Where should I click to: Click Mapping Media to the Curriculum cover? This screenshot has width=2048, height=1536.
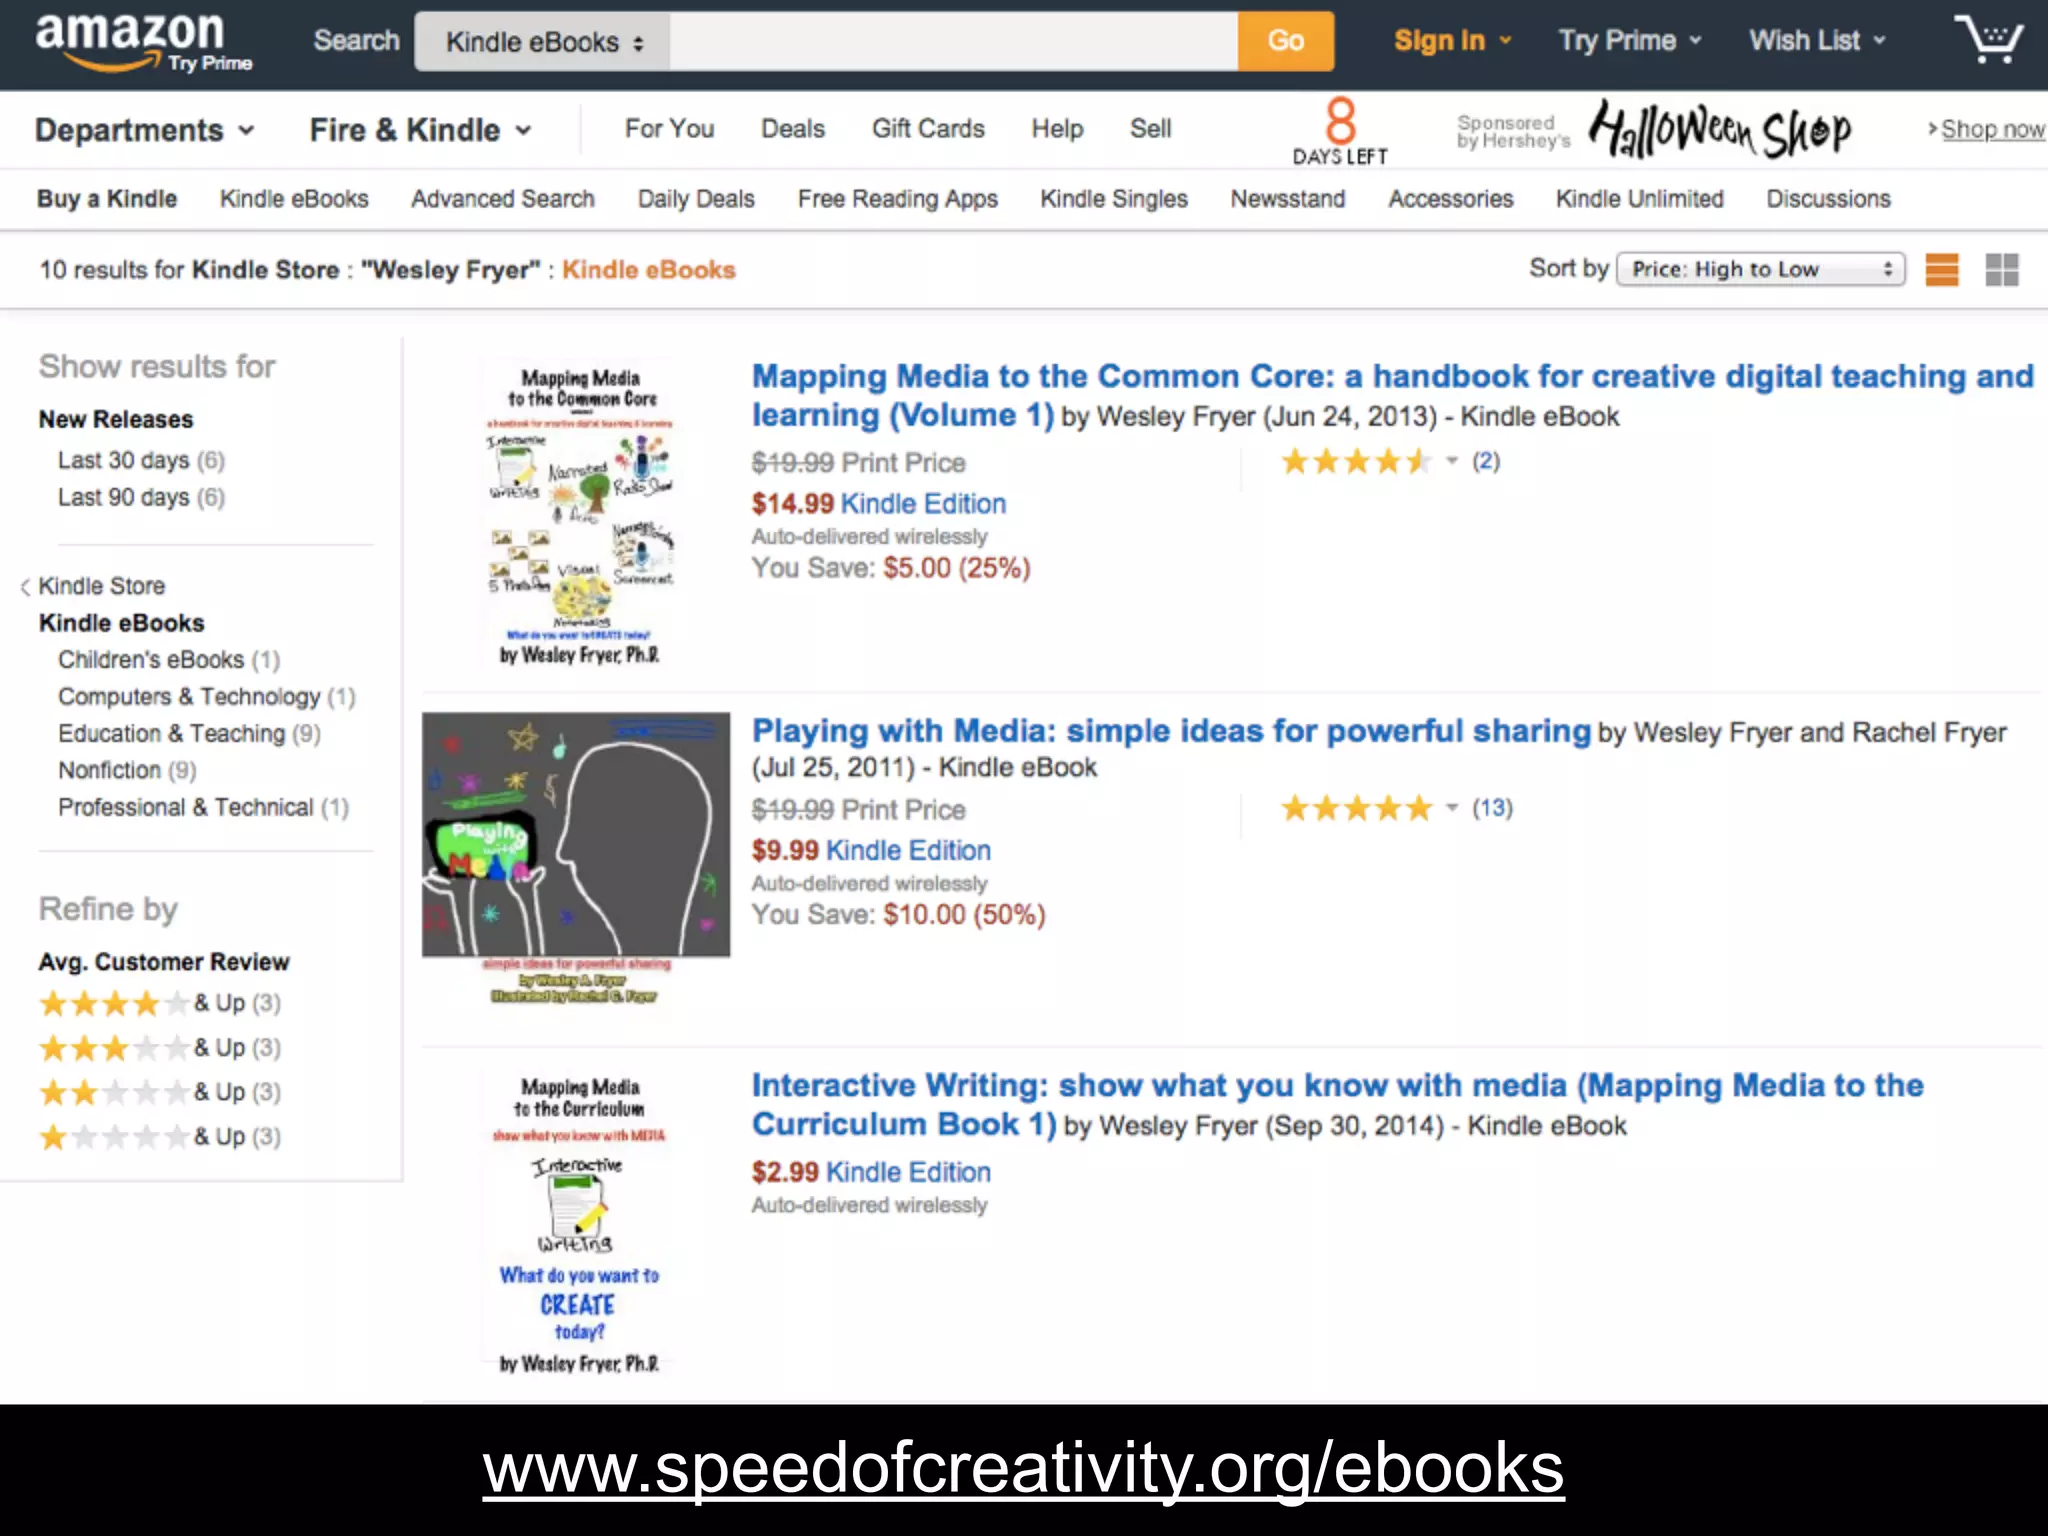click(580, 1224)
